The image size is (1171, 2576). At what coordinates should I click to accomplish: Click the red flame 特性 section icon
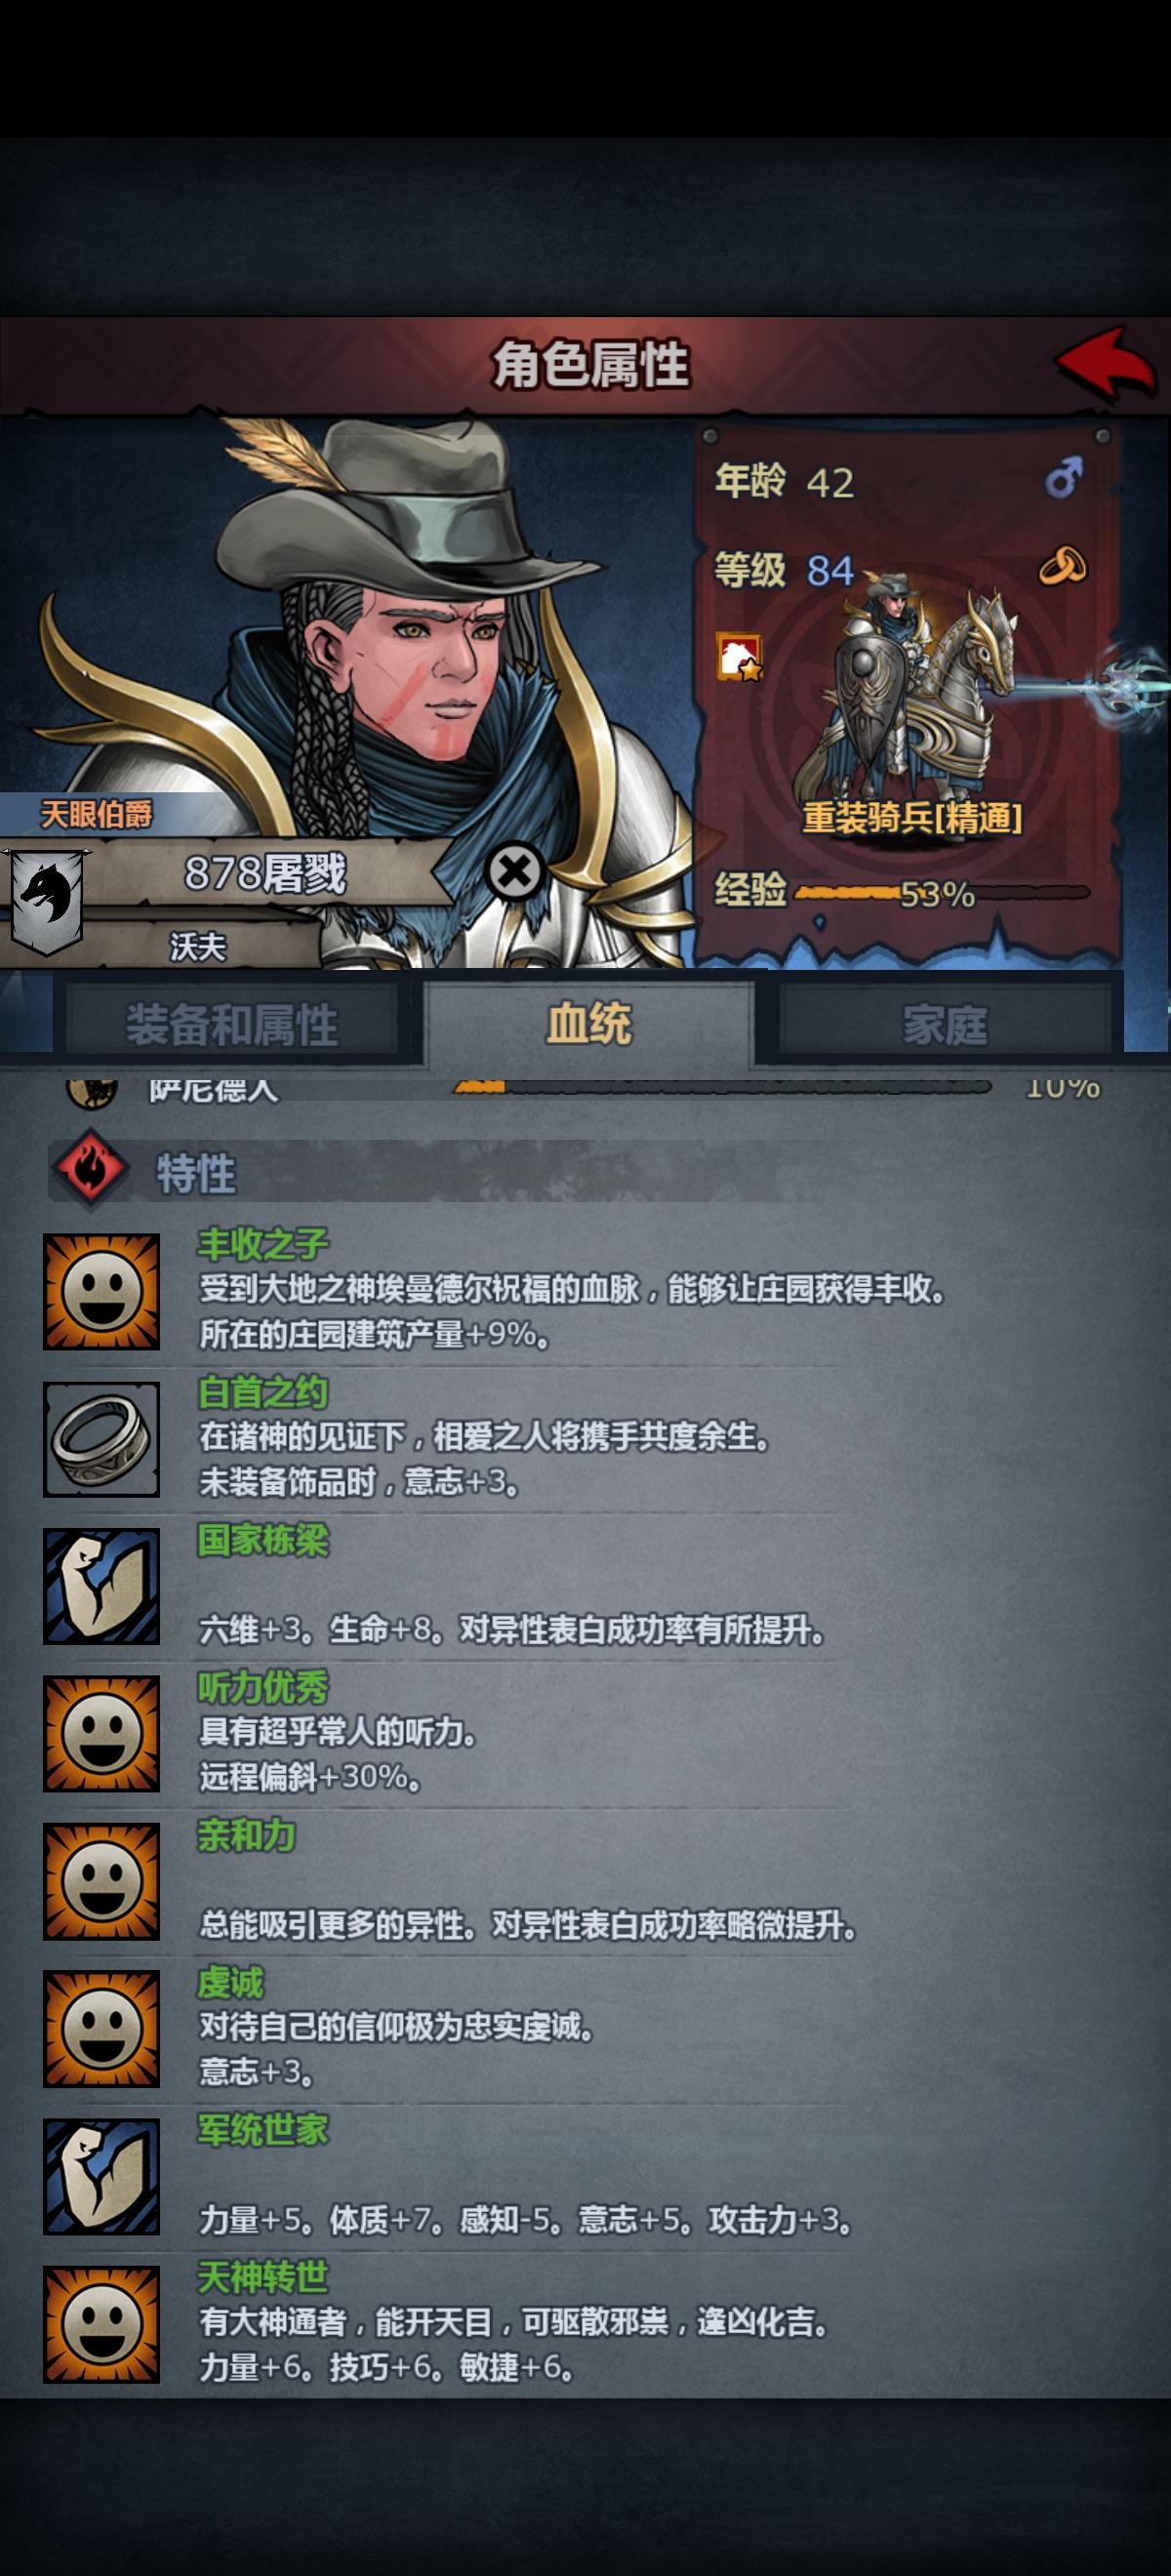coord(90,1169)
